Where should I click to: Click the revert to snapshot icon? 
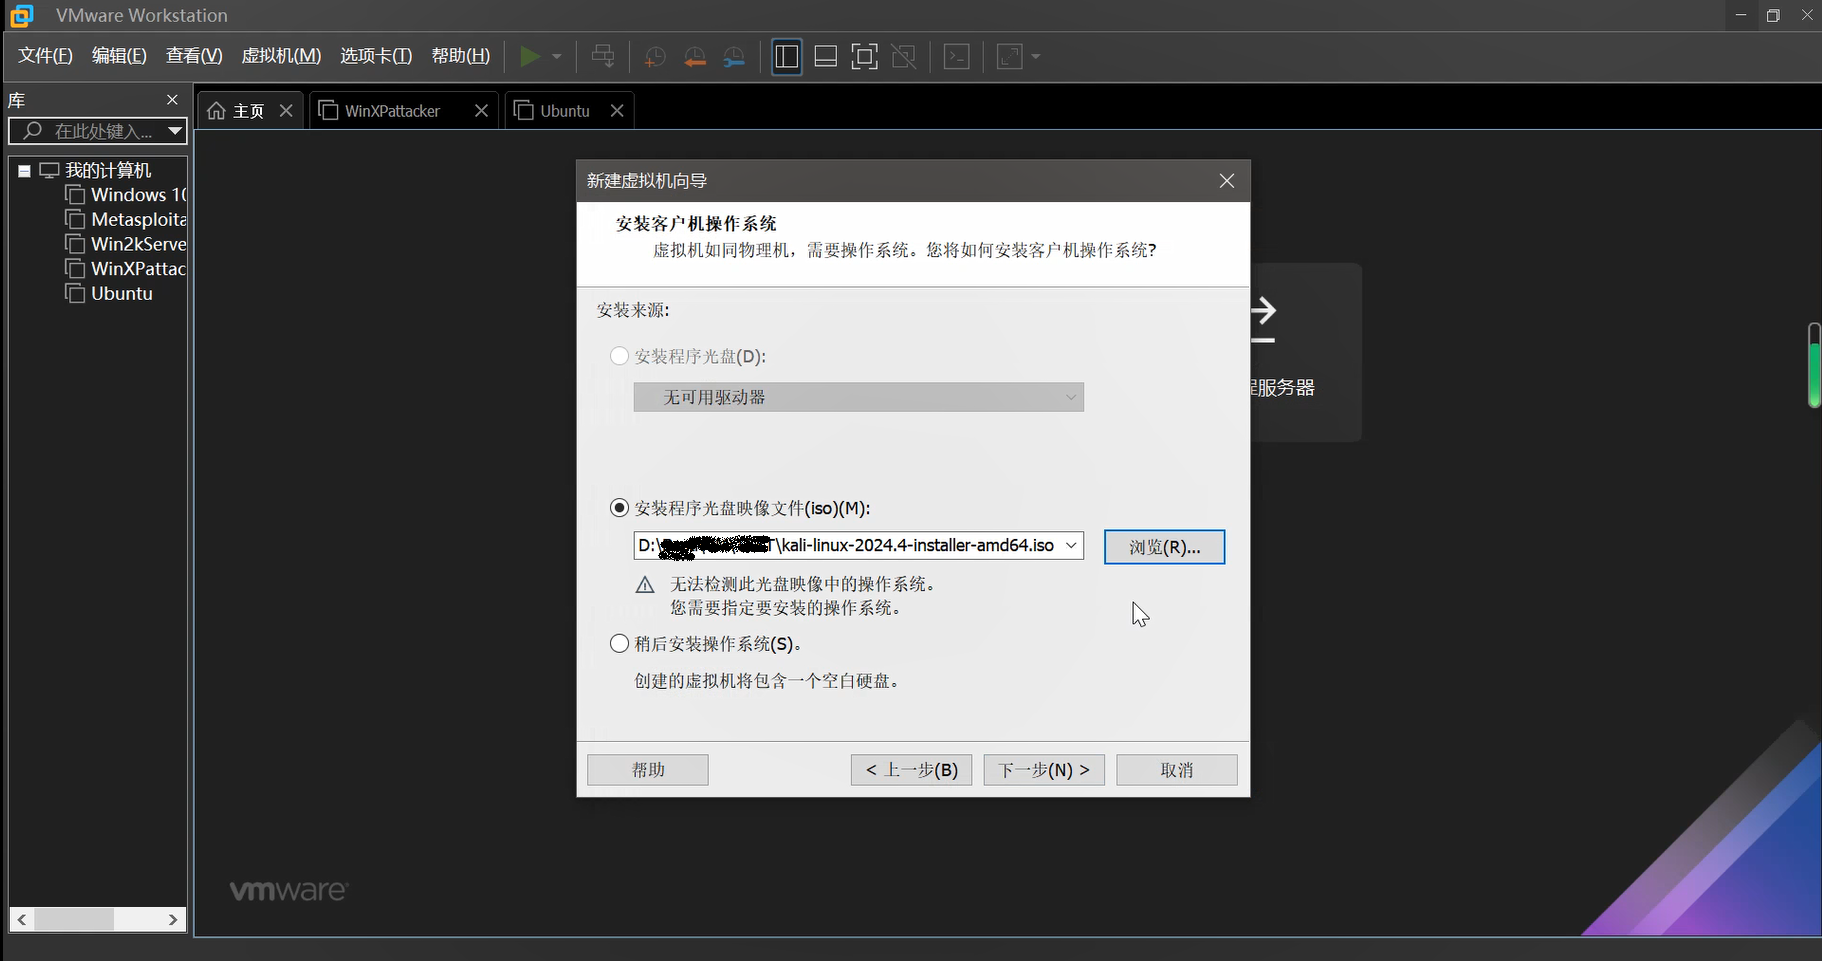[x=695, y=57]
